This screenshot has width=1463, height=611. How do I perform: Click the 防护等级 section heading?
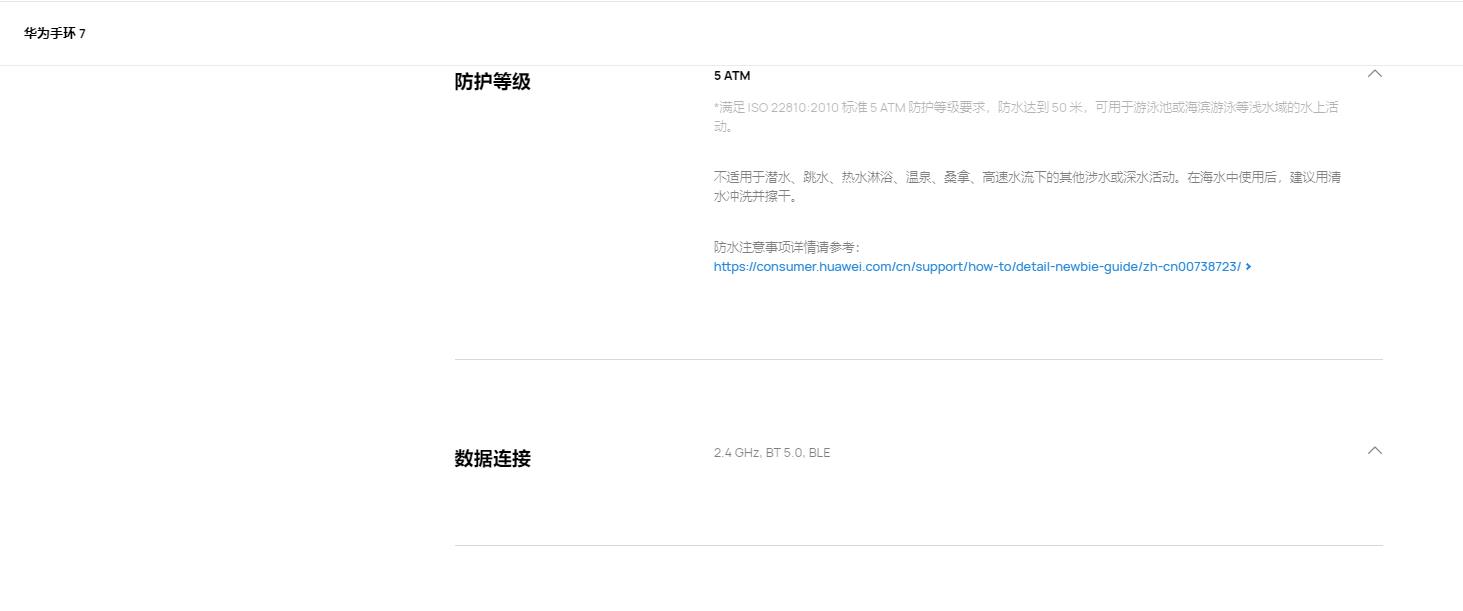pyautogui.click(x=492, y=82)
